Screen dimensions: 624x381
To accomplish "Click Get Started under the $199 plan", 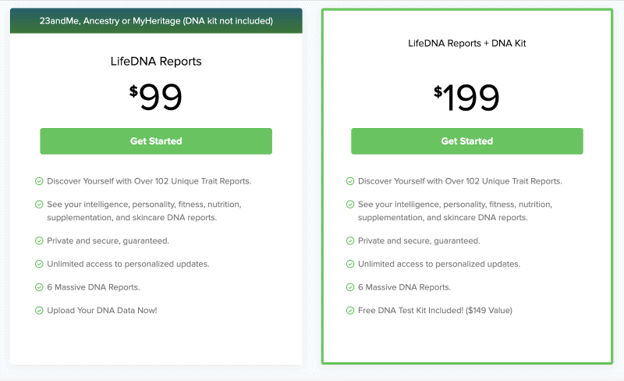I will (467, 141).
